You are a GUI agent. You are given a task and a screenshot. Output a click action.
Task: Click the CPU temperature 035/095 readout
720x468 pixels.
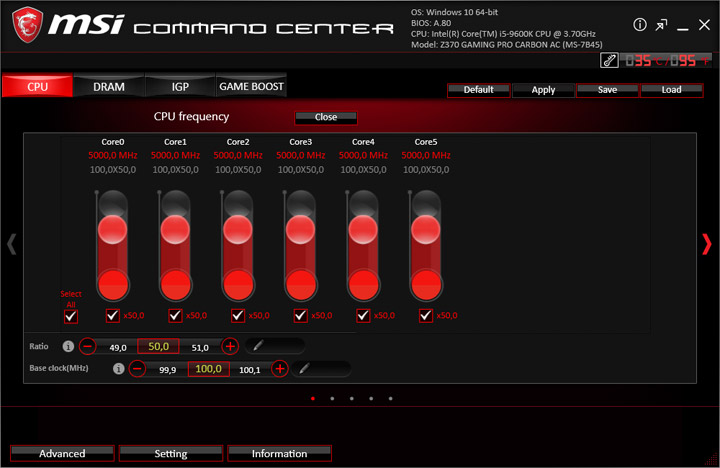666,60
